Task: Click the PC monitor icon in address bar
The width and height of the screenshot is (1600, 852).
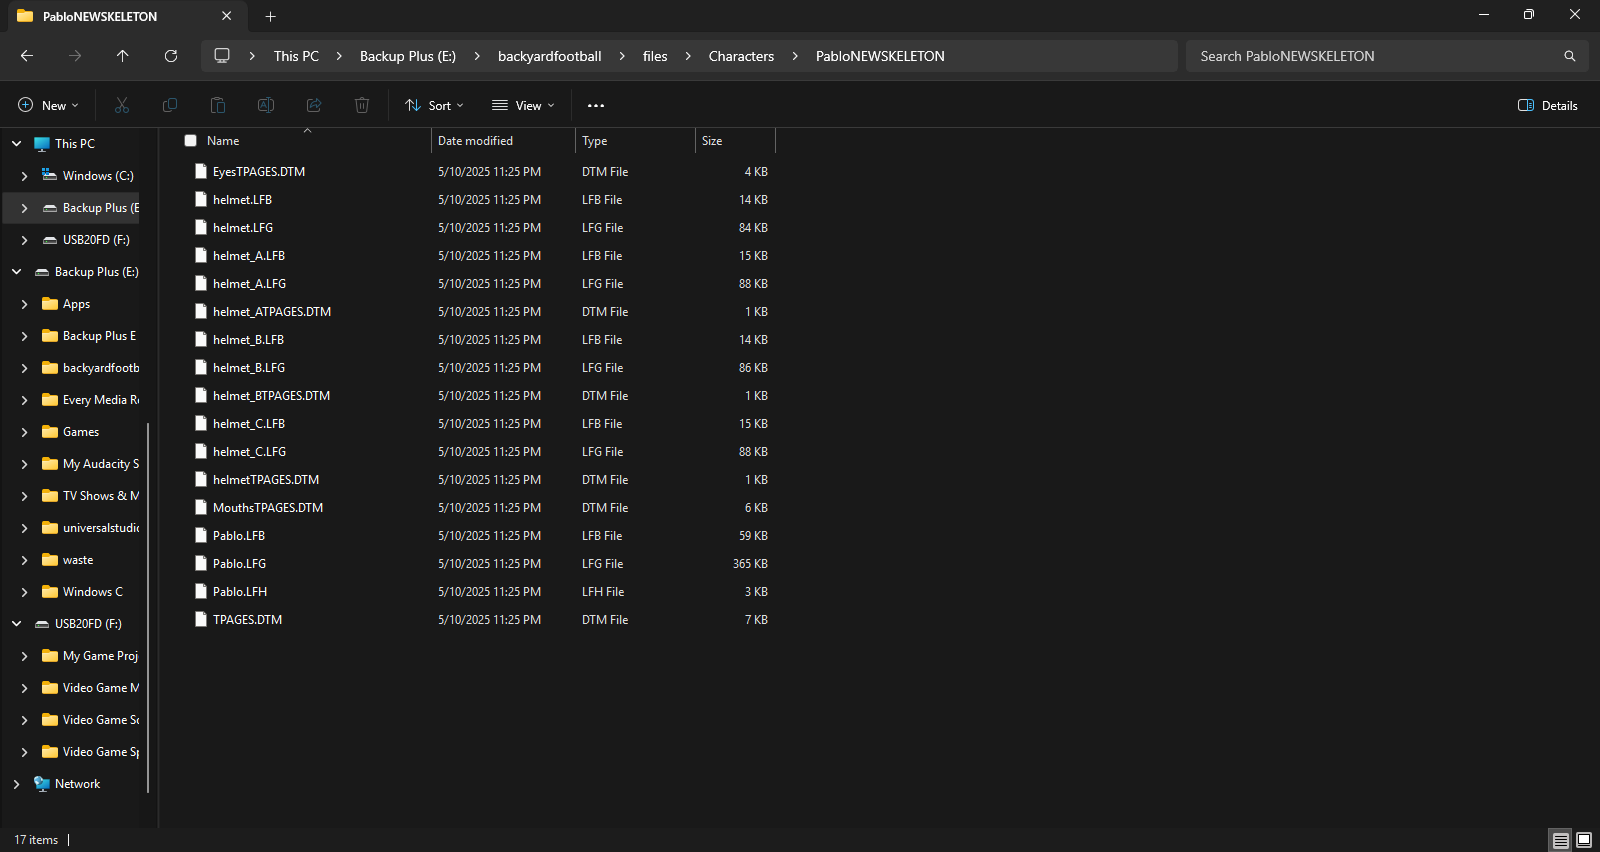Action: point(222,56)
